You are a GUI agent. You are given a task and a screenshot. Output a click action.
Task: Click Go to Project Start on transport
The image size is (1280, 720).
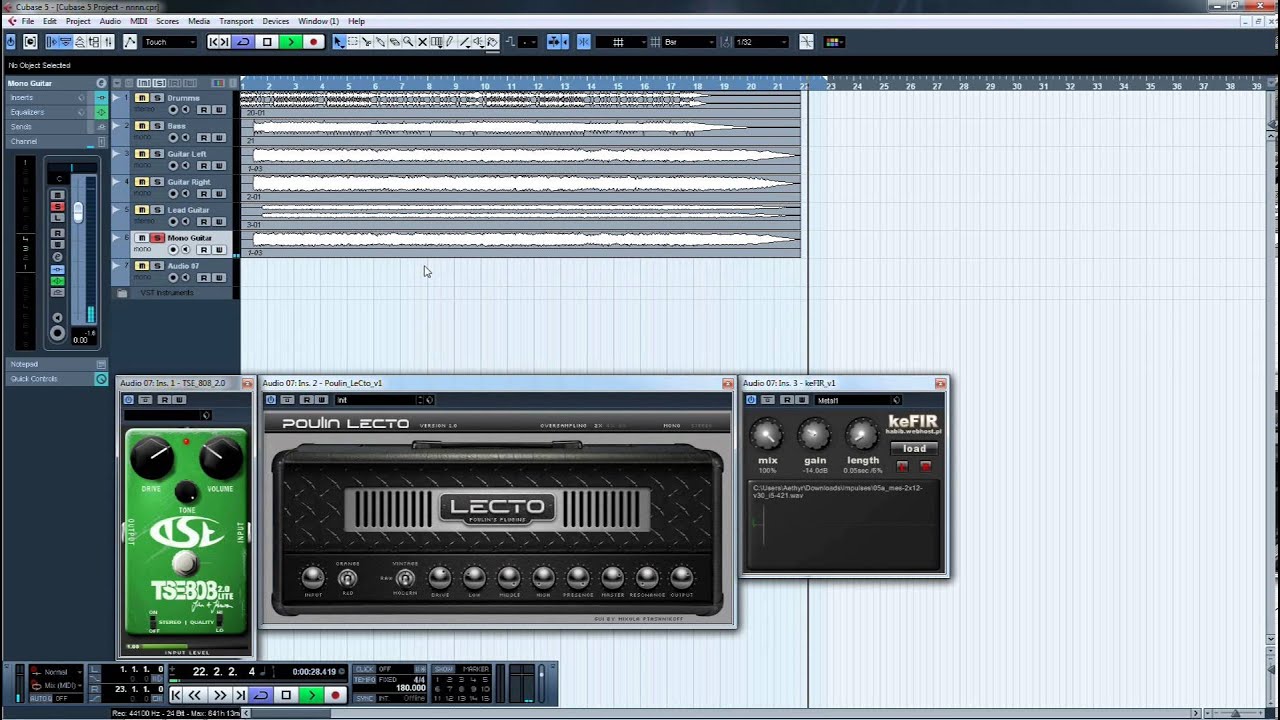pyautogui.click(x=176, y=695)
